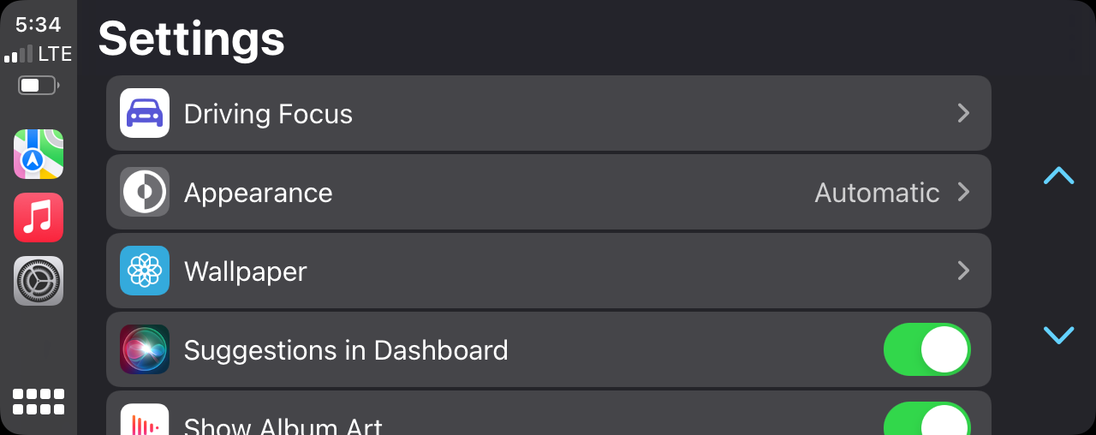The image size is (1096, 435).
Task: Disable the Suggestions in Dashboard switch
Action: [x=927, y=350]
